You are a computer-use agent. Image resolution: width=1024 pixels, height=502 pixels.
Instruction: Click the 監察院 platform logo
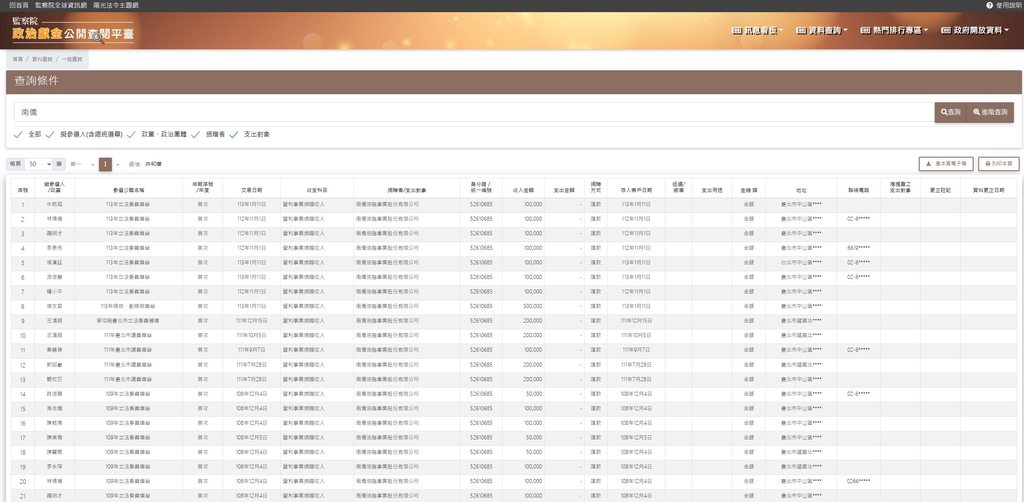[72, 30]
